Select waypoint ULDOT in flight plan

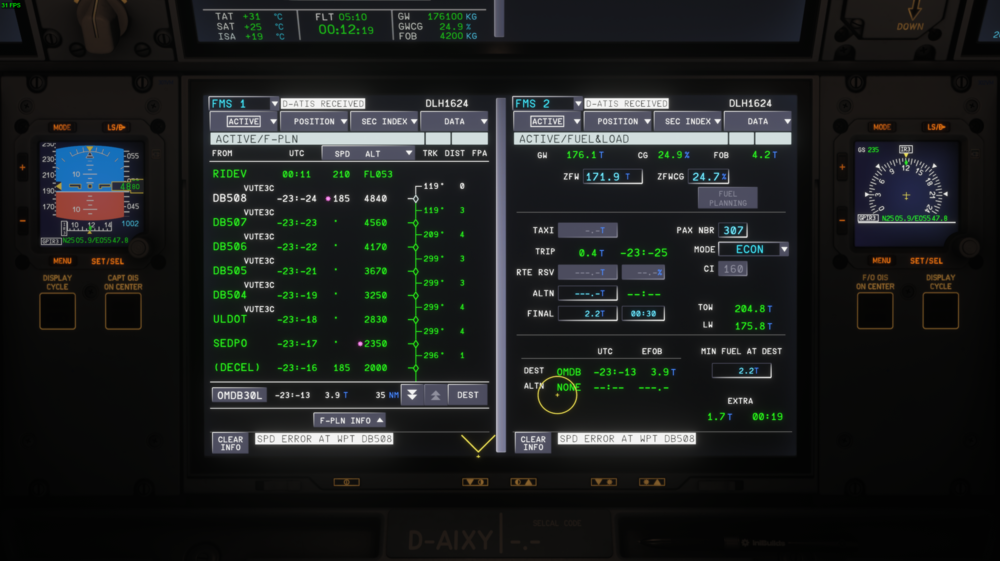click(230, 319)
